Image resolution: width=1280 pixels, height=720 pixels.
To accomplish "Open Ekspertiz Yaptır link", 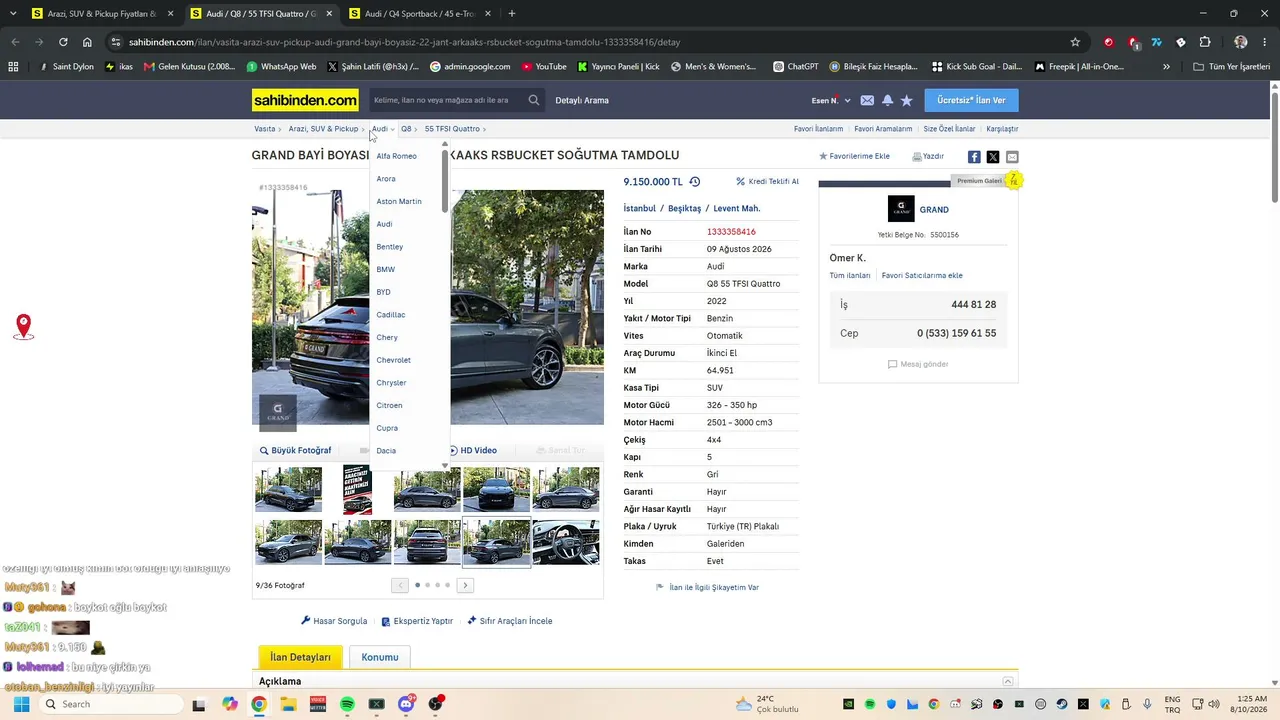I will 417,621.
